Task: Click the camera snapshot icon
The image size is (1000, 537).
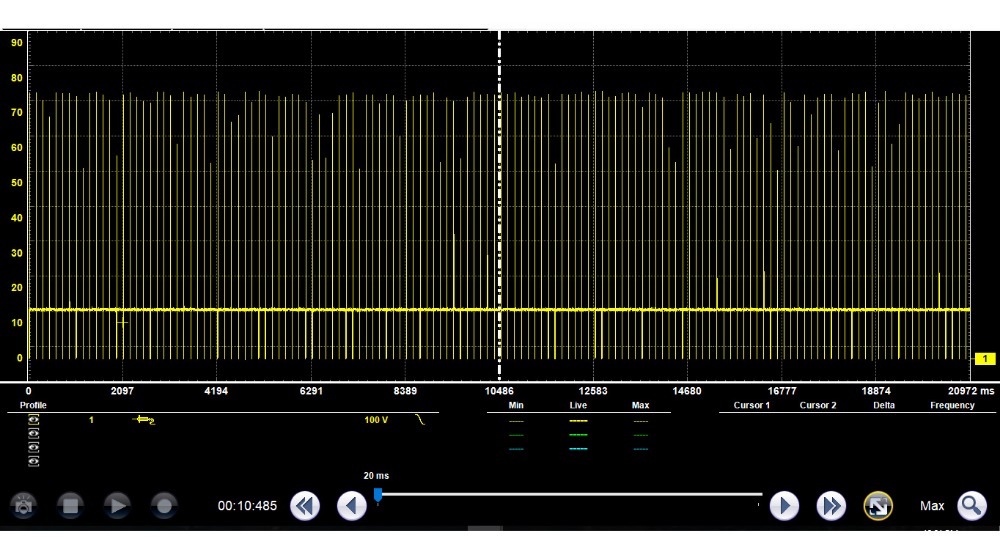Action: click(24, 506)
